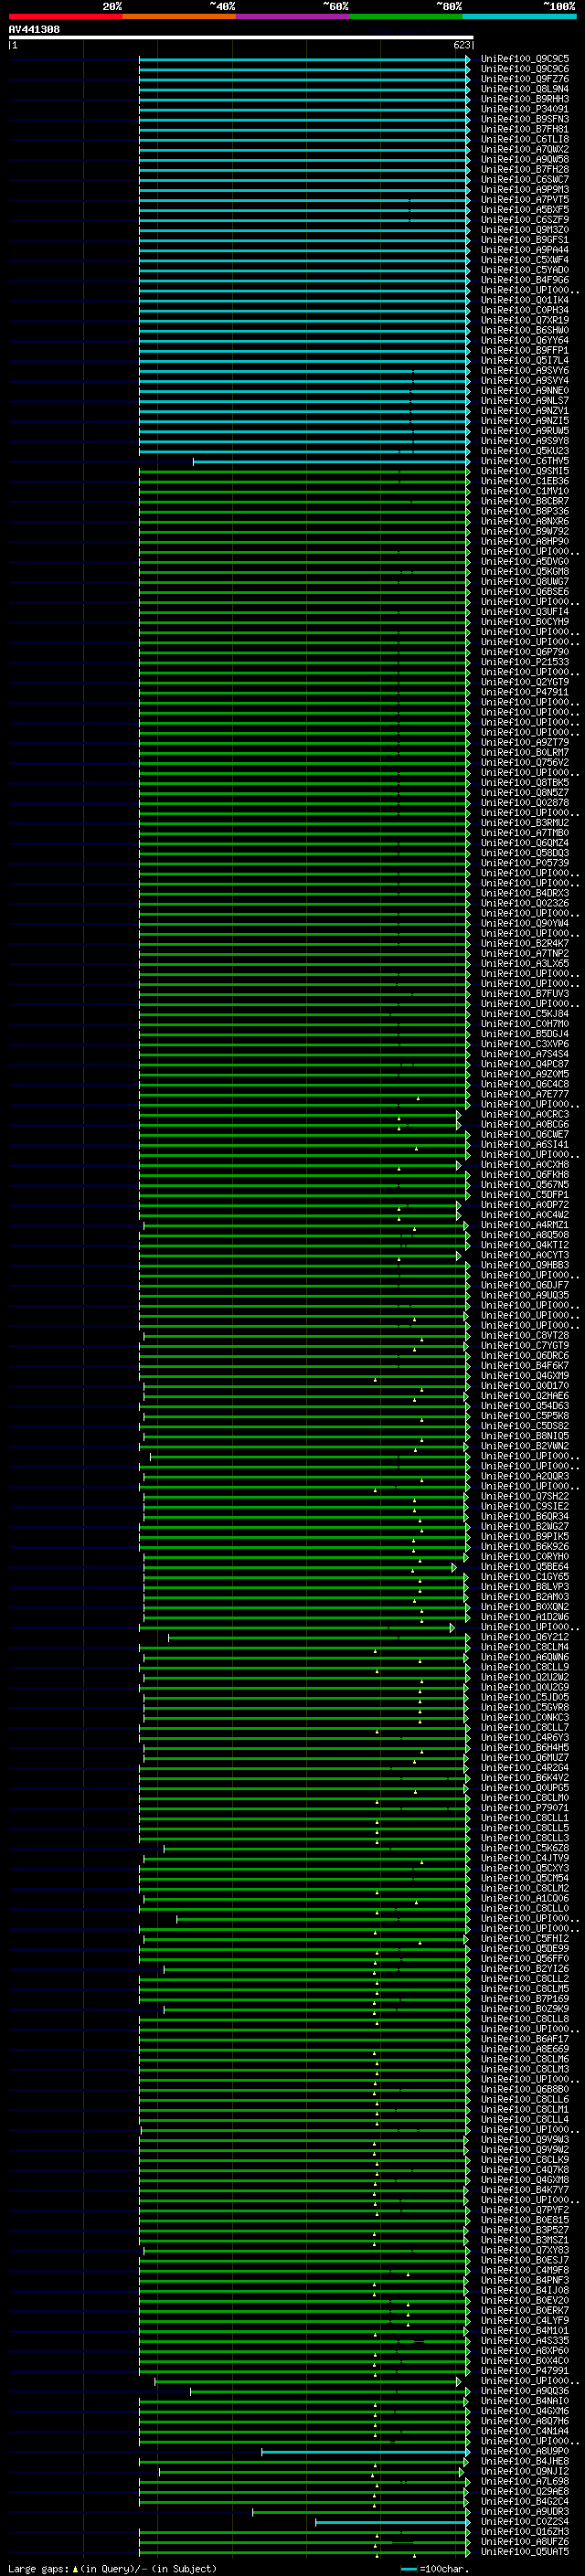This screenshot has width=585, height=2576.
Task: Click the query end position 623
Action: pos(462,45)
